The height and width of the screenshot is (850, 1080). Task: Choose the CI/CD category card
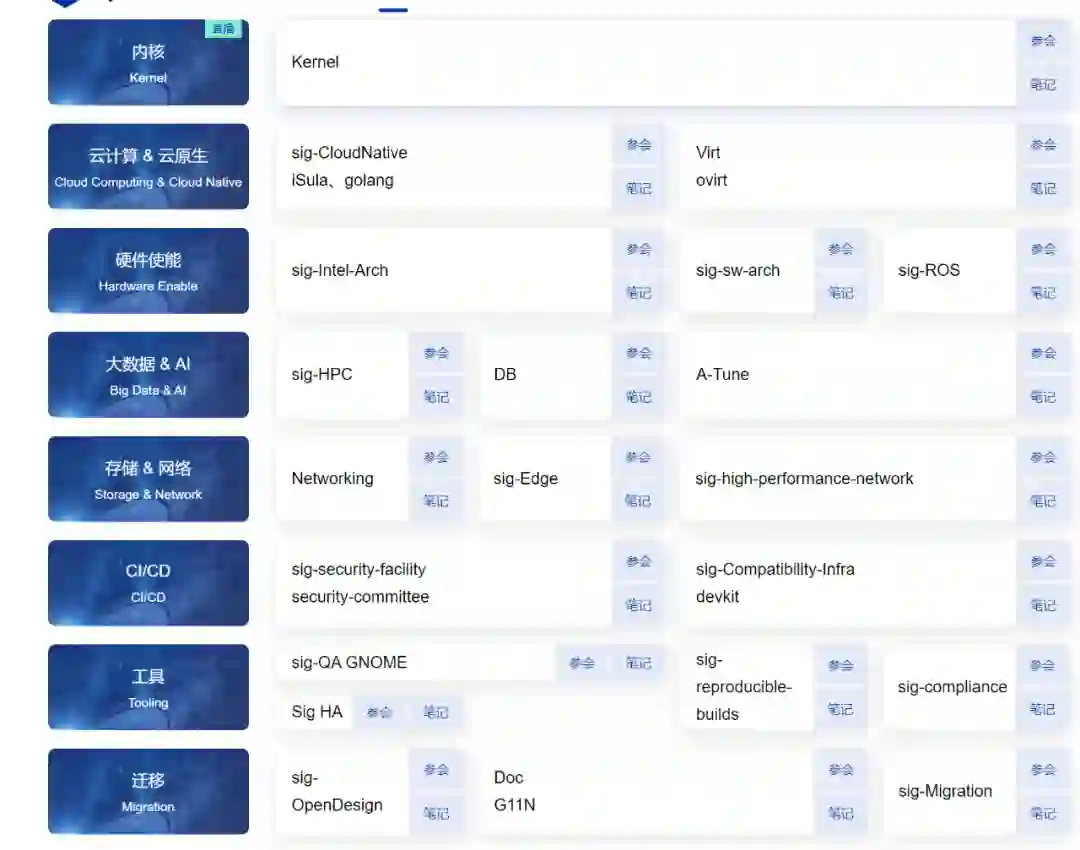148,583
